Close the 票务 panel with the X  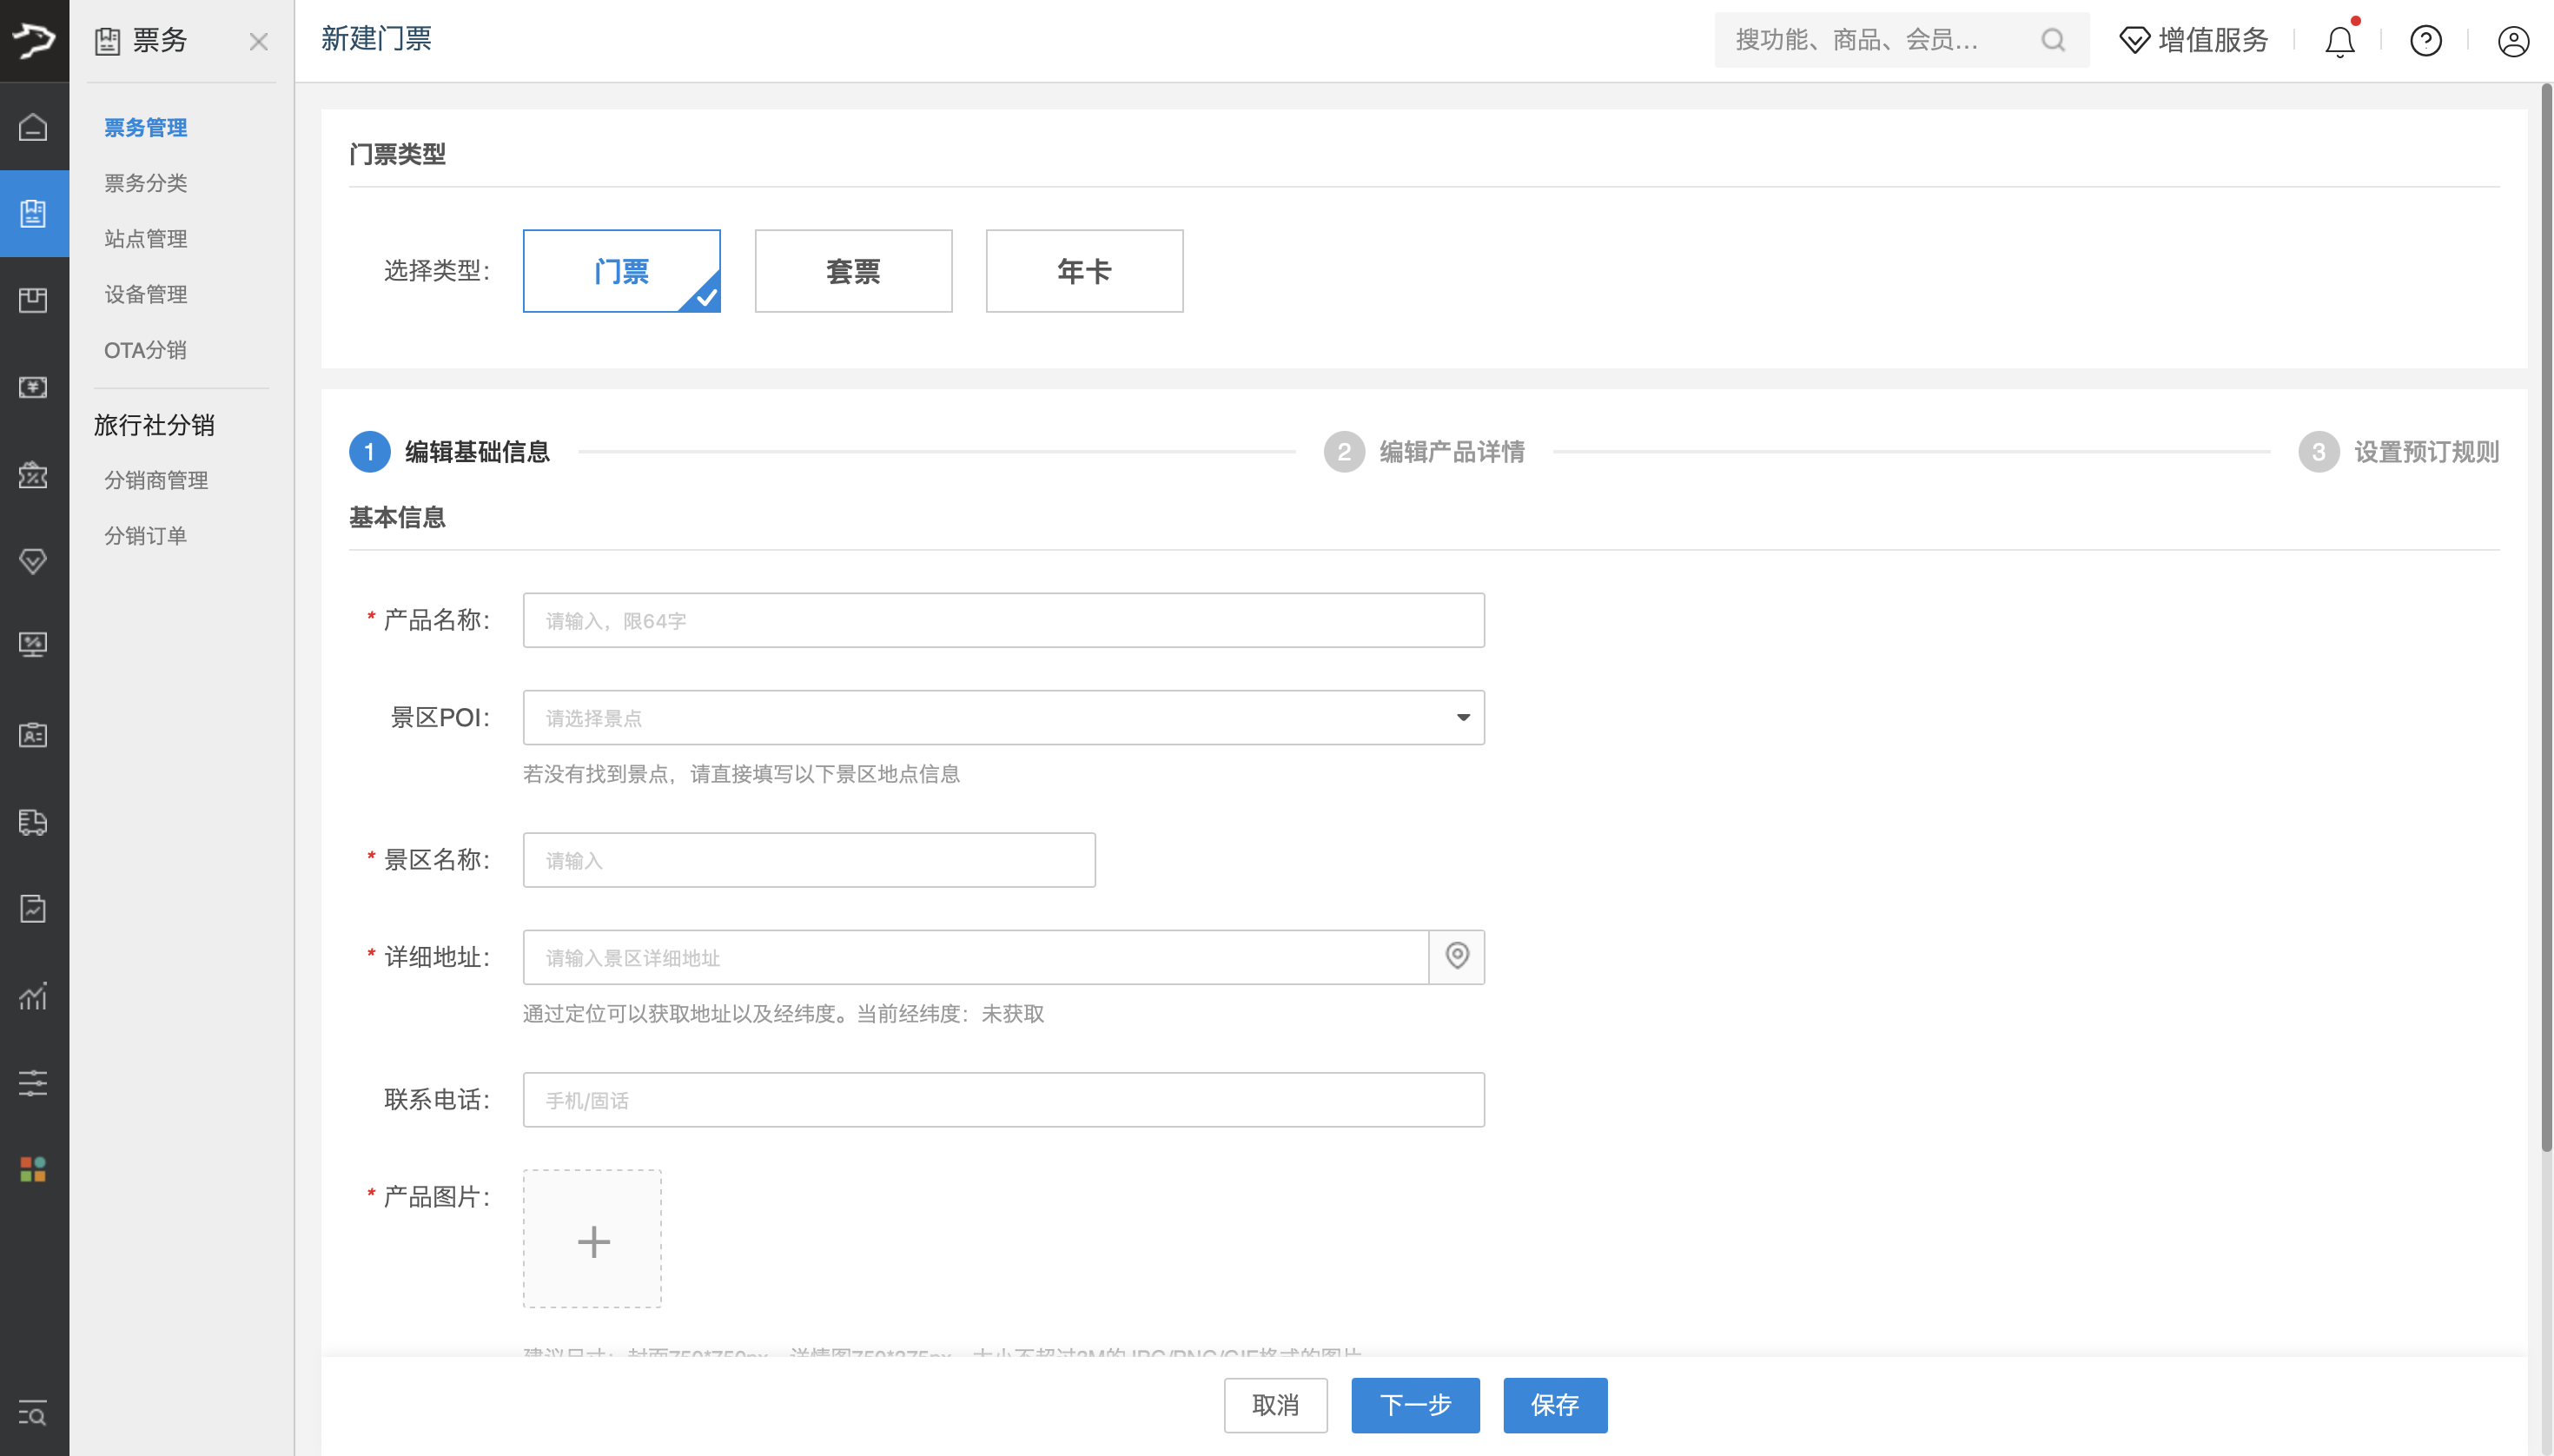coord(258,41)
